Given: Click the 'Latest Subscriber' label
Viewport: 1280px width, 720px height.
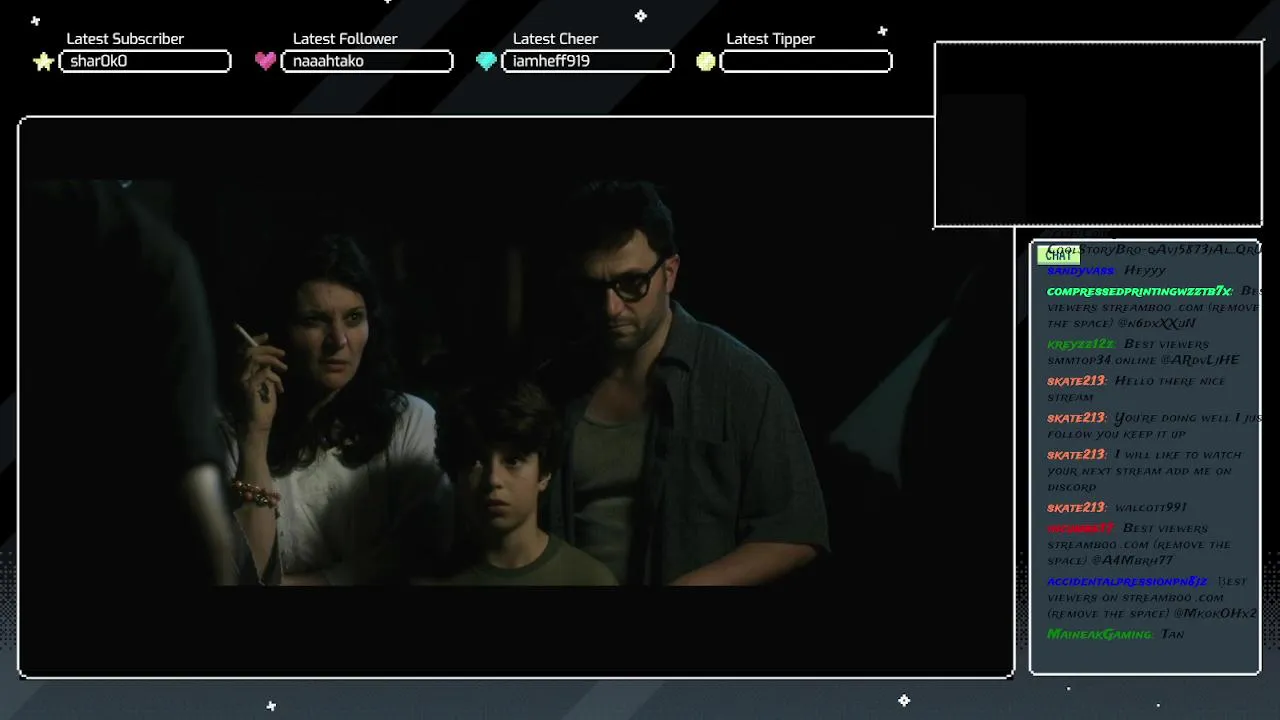Looking at the screenshot, I should pos(125,39).
